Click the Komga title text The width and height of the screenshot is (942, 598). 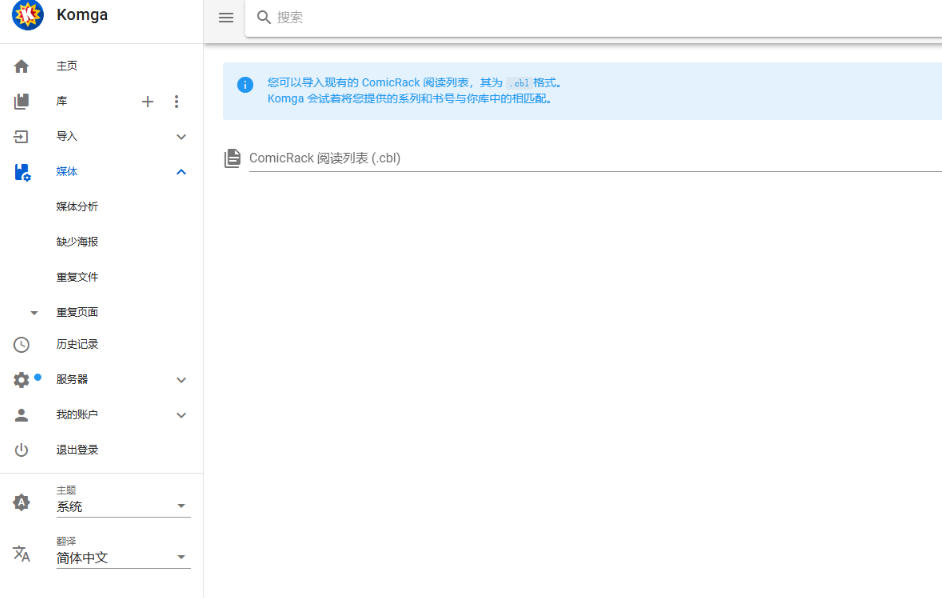point(82,15)
